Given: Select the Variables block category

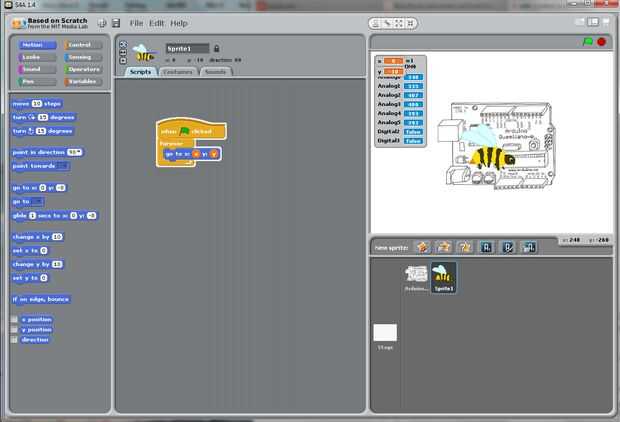Looking at the screenshot, I should pos(83,81).
